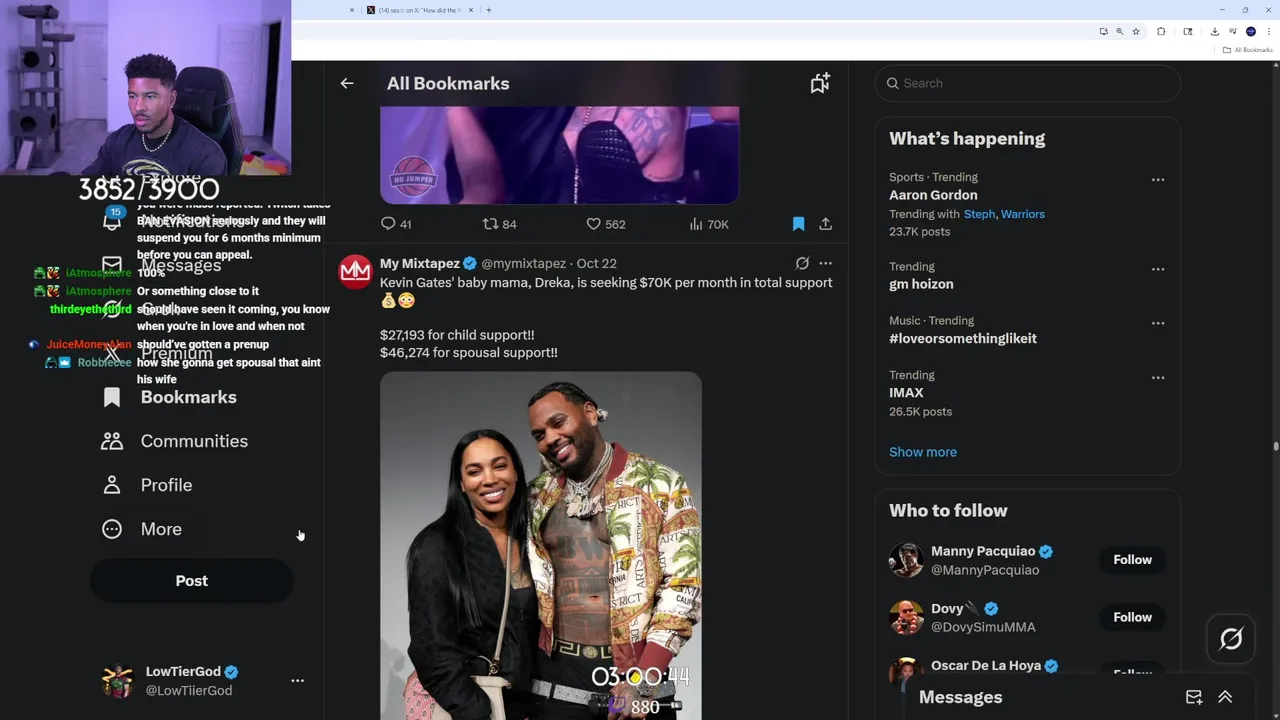Like the tweet with 562 likes
Image resolution: width=1280 pixels, height=720 pixels.
[593, 224]
